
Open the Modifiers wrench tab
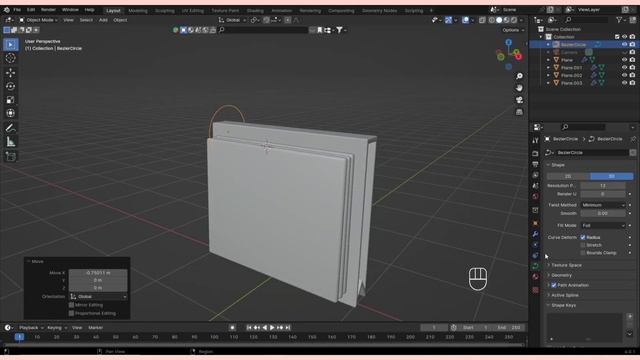[535, 234]
